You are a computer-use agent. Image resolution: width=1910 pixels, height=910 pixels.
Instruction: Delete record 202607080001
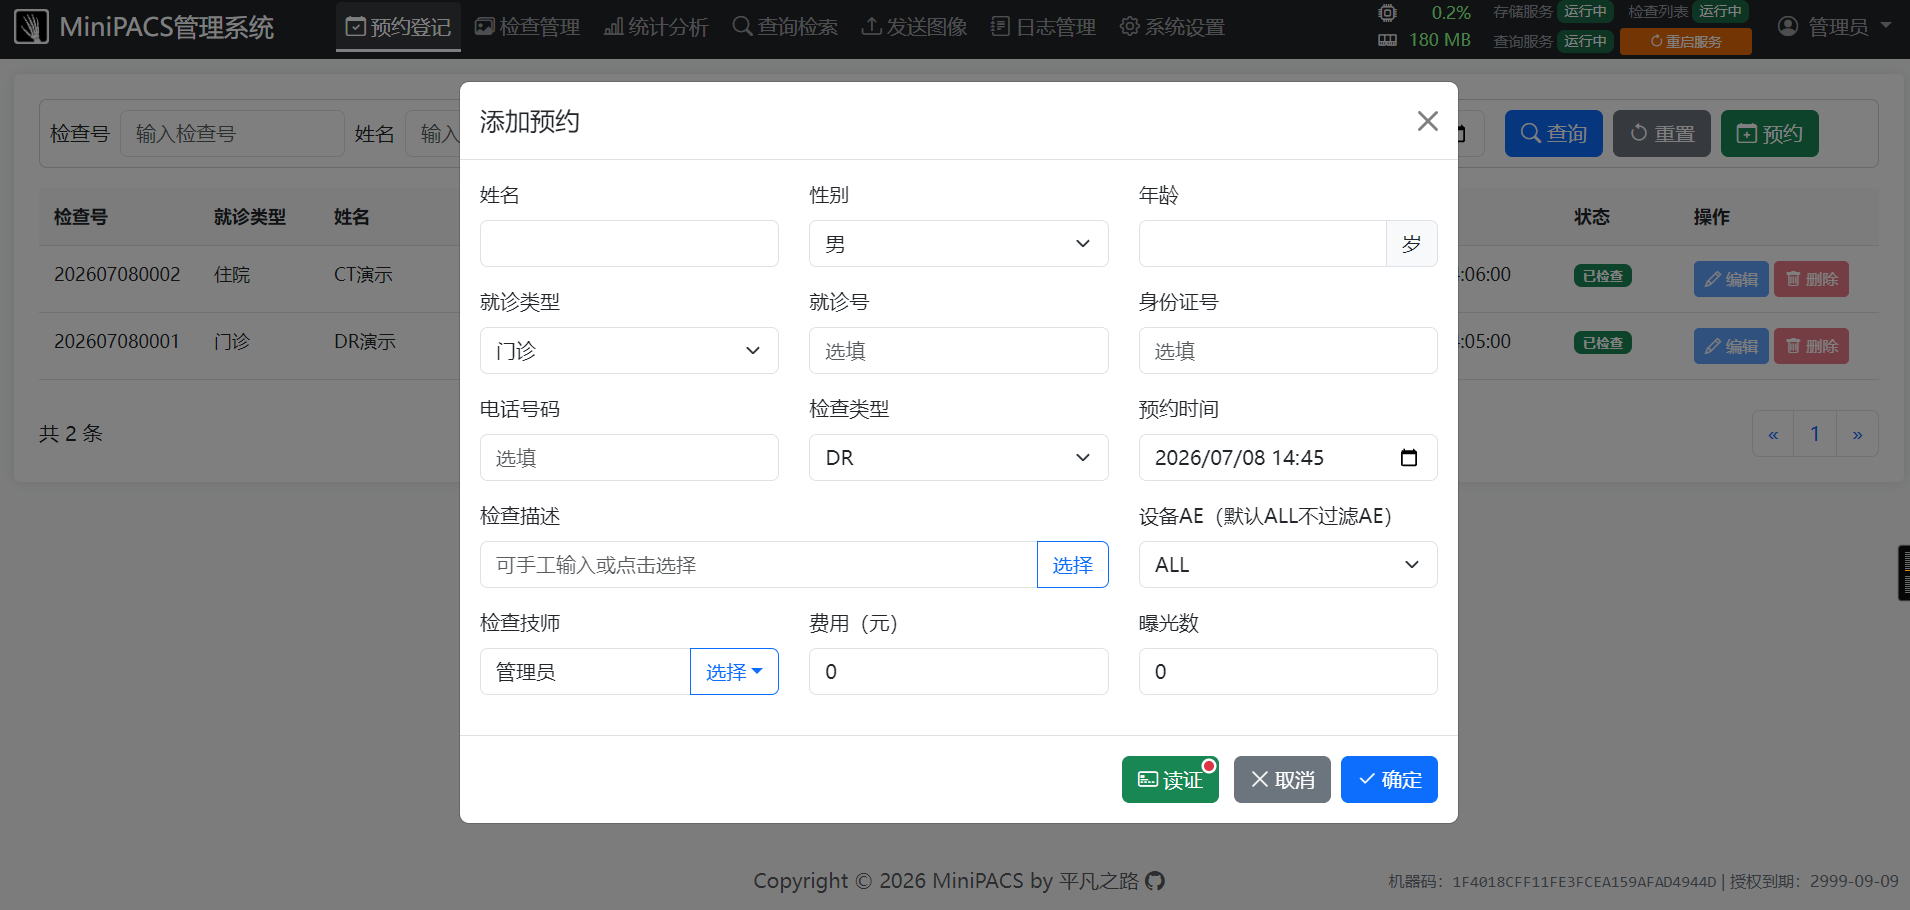(1811, 346)
